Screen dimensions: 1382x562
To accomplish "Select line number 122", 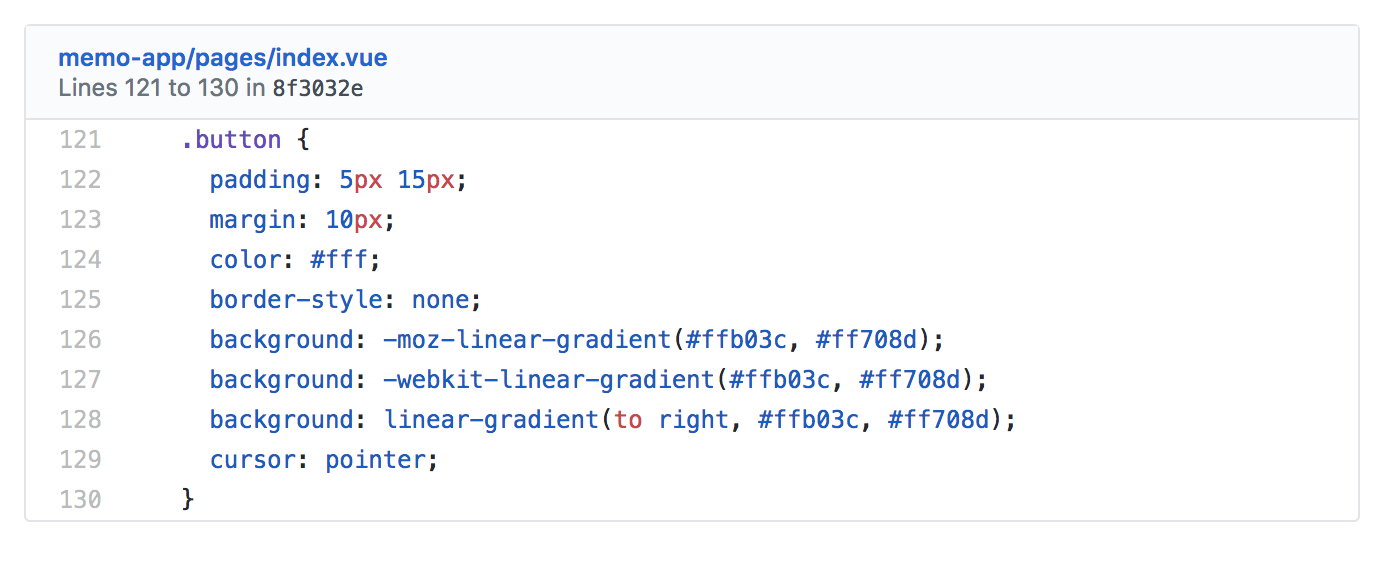I will [x=80, y=180].
